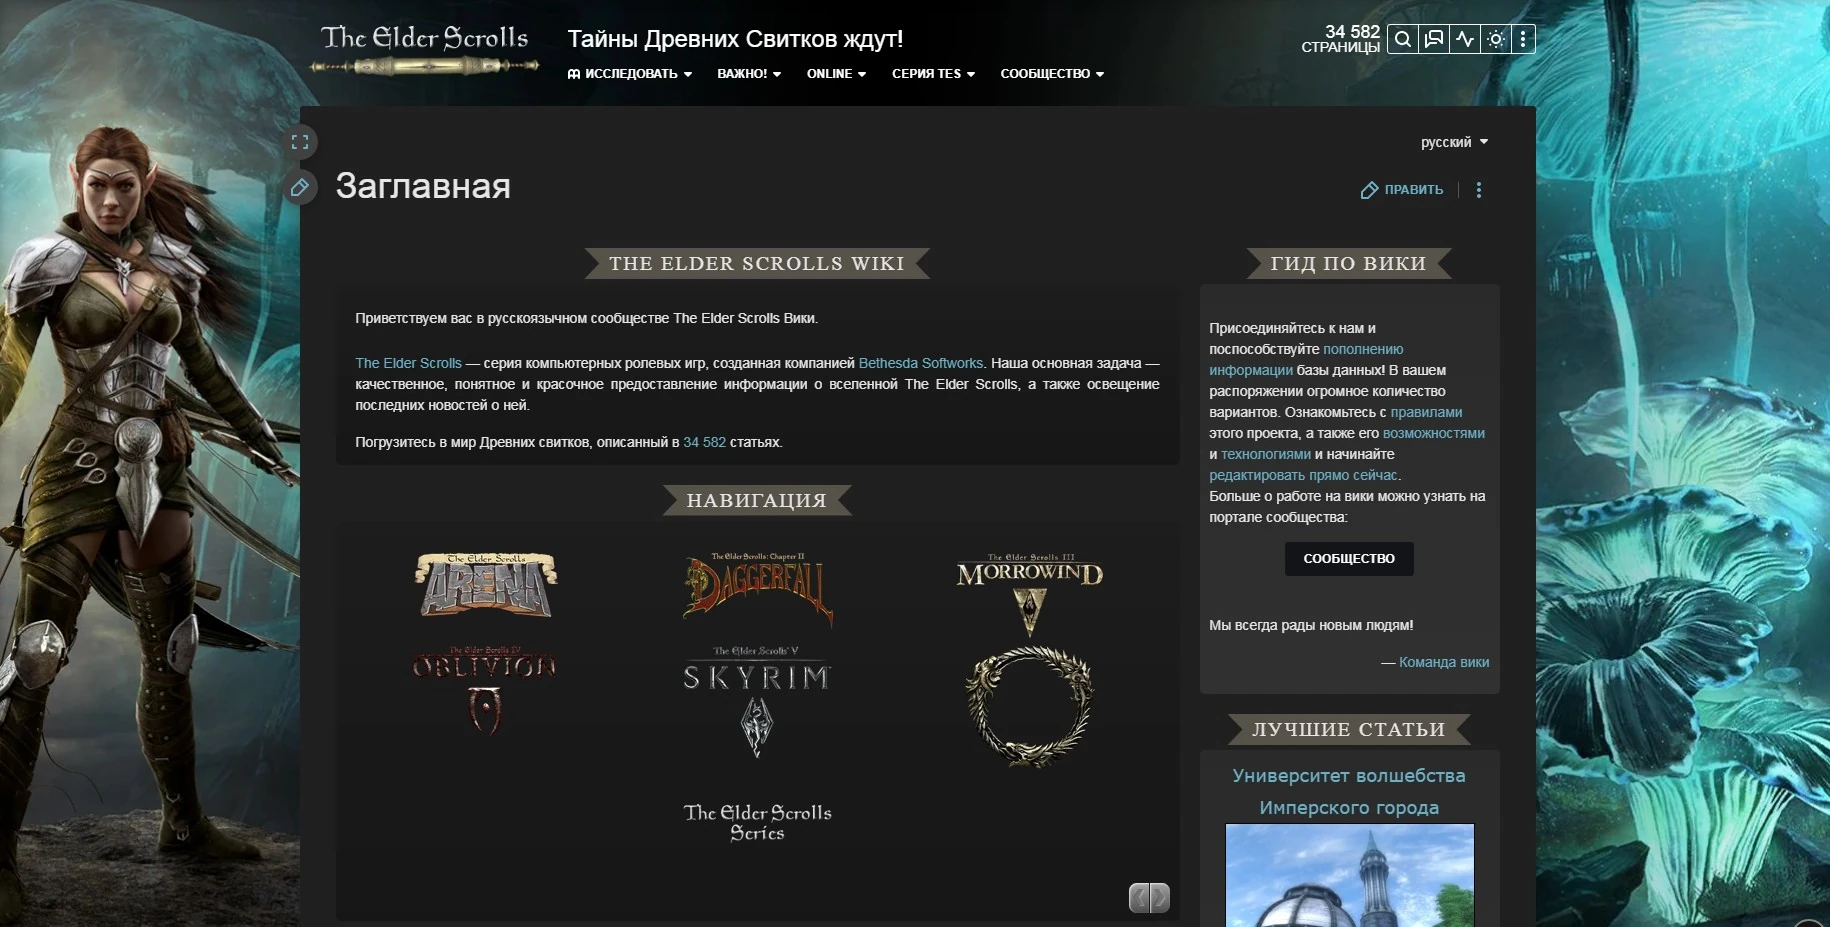Open the Arena game logo
1830x927 pixels.
pyautogui.click(x=486, y=585)
